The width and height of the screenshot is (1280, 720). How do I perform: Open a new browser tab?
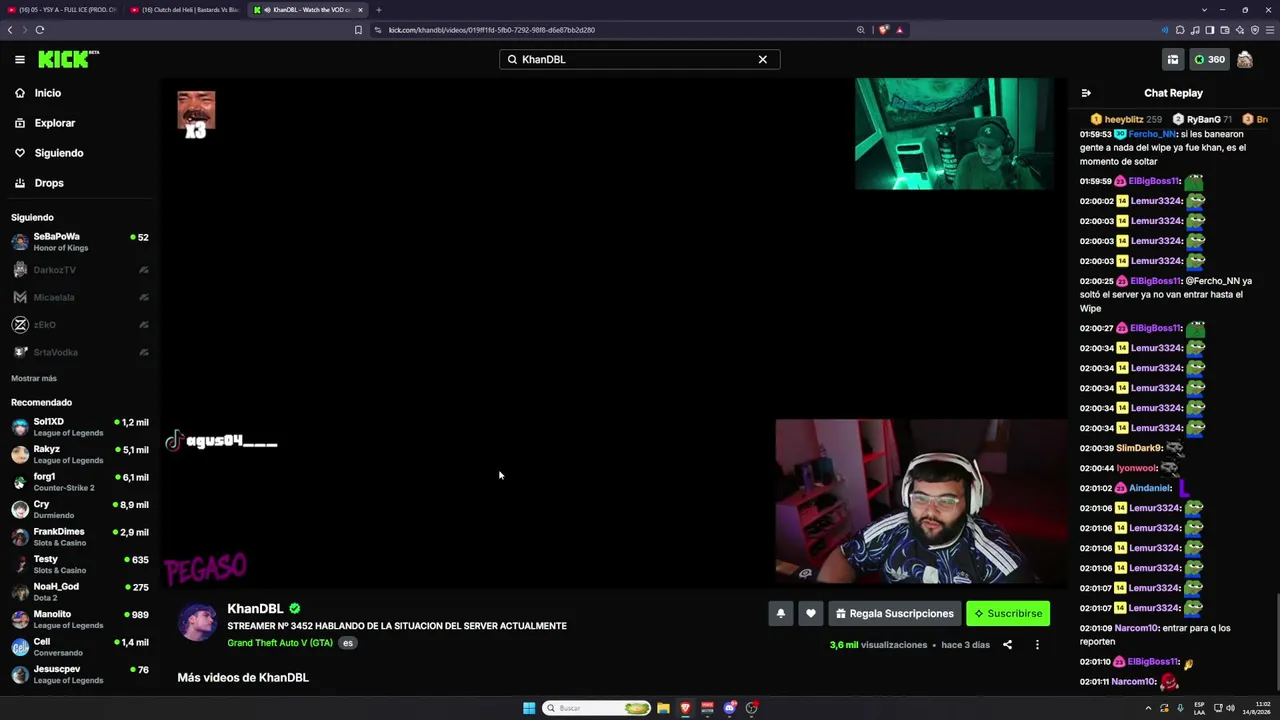[x=378, y=10]
